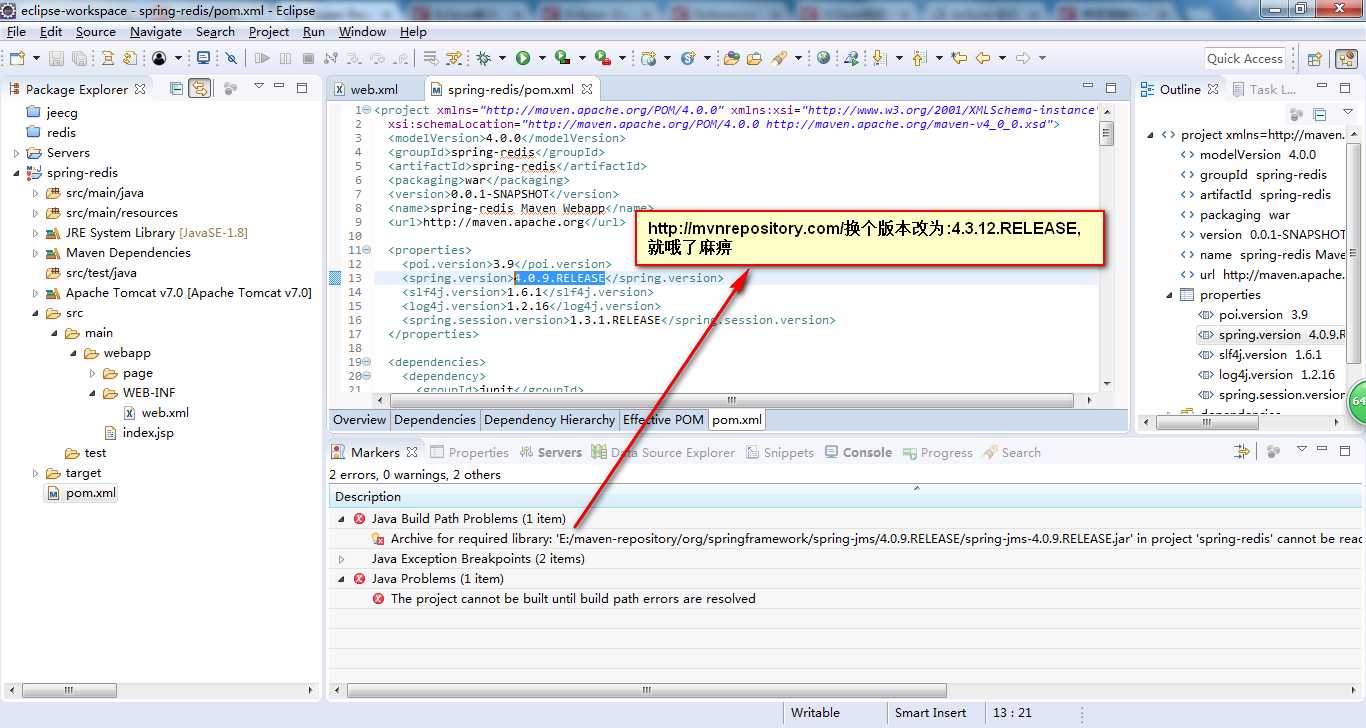Click the Terminate debug toolbar icon
This screenshot has height=728, width=1366.
tap(308, 58)
